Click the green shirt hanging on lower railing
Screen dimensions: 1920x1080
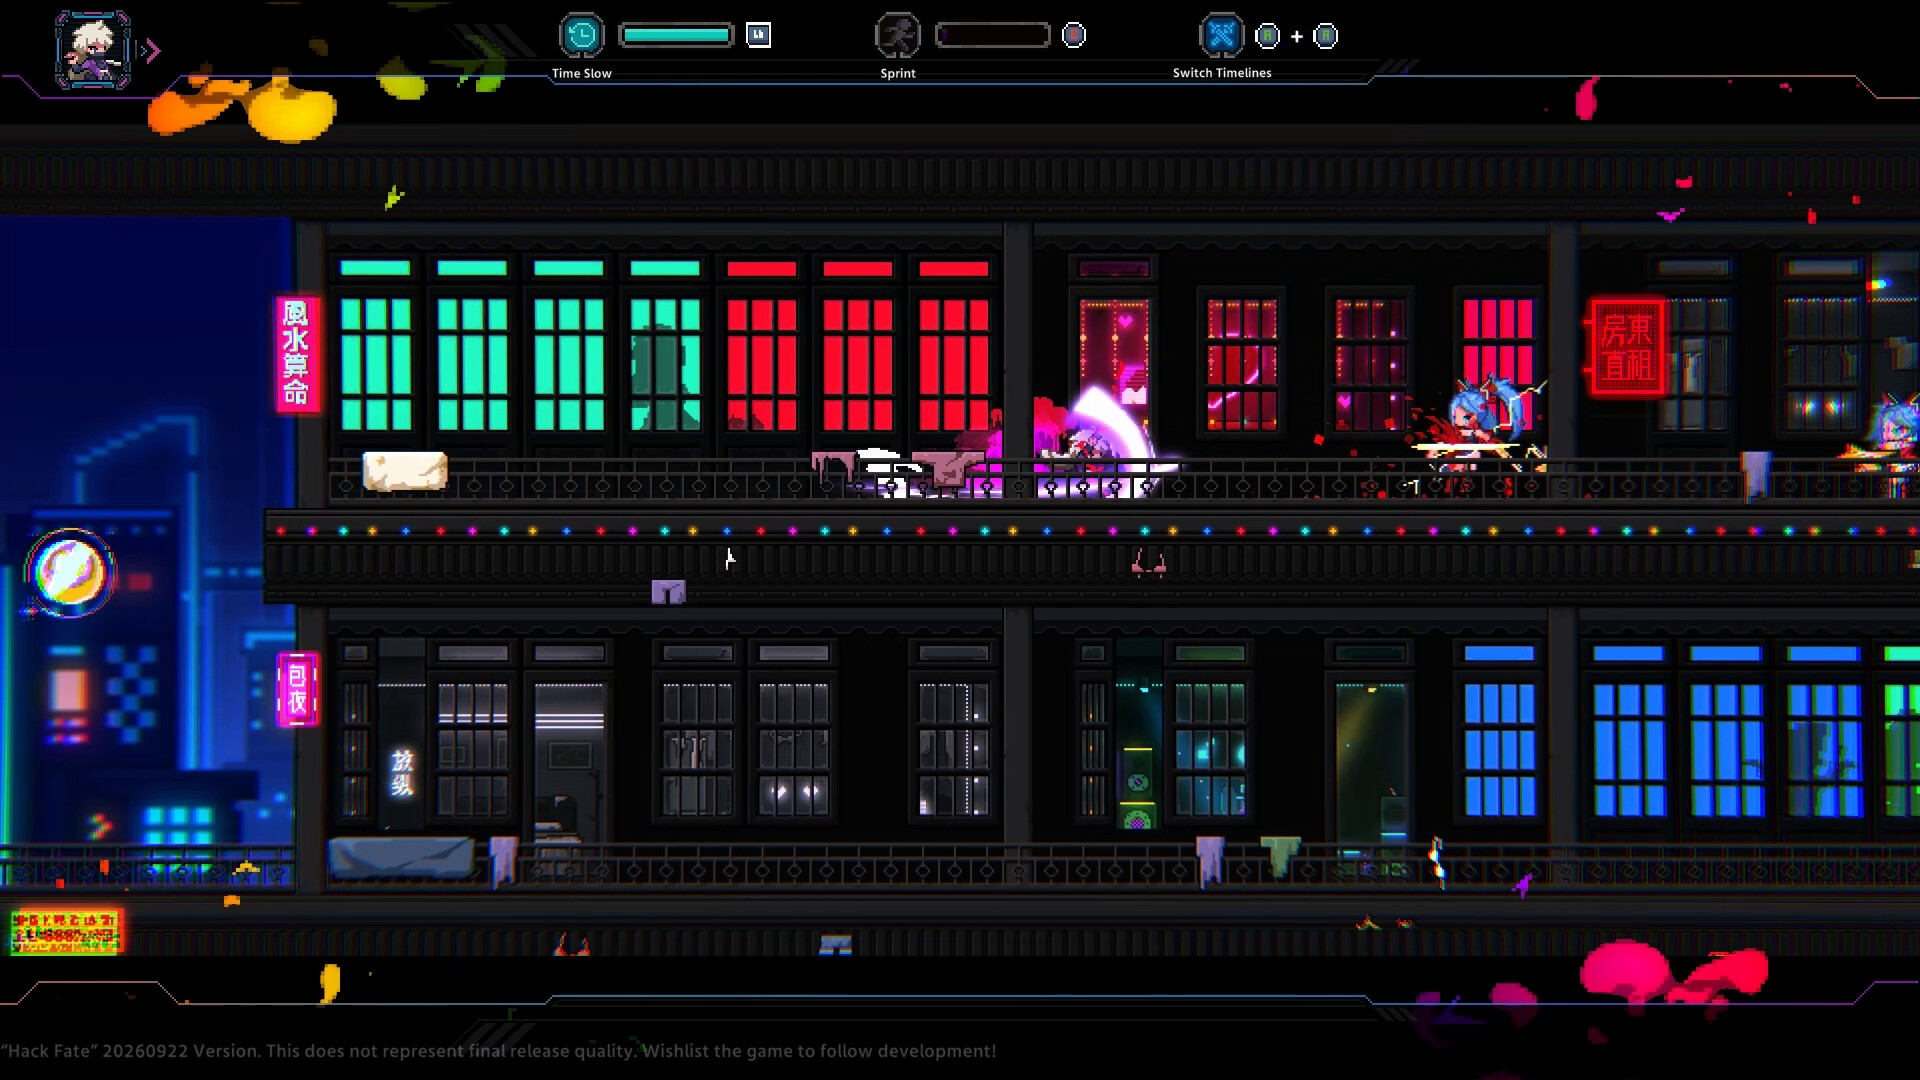[1279, 856]
